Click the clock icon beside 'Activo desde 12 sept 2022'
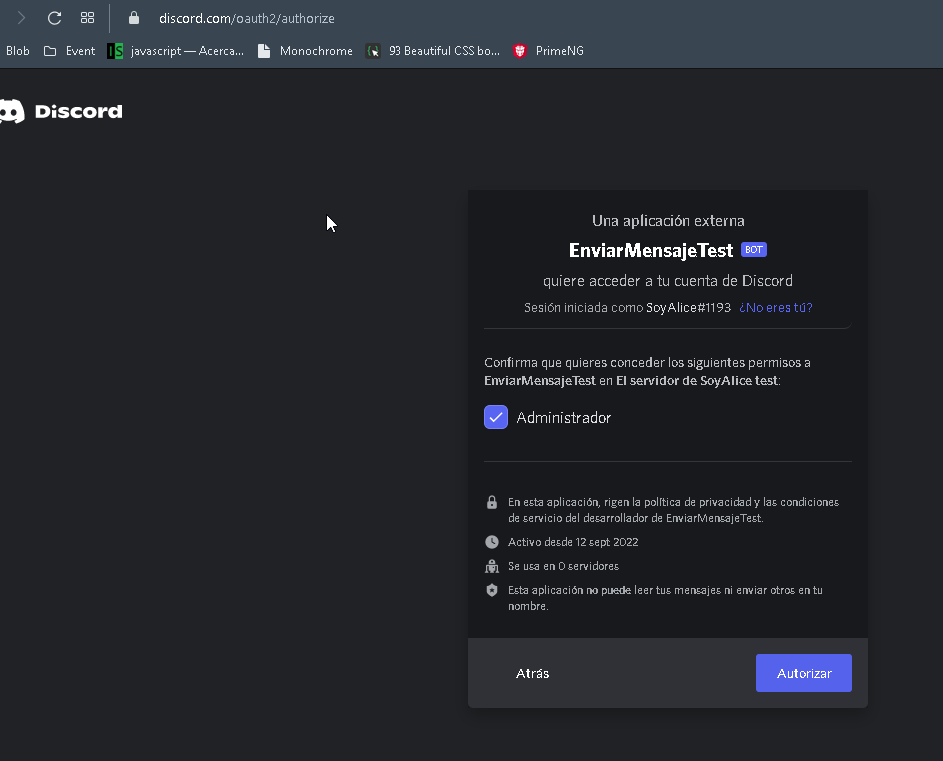The image size is (943, 761). tap(491, 541)
